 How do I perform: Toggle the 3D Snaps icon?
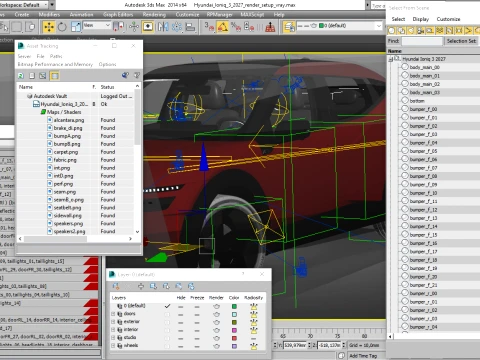coord(209,27)
